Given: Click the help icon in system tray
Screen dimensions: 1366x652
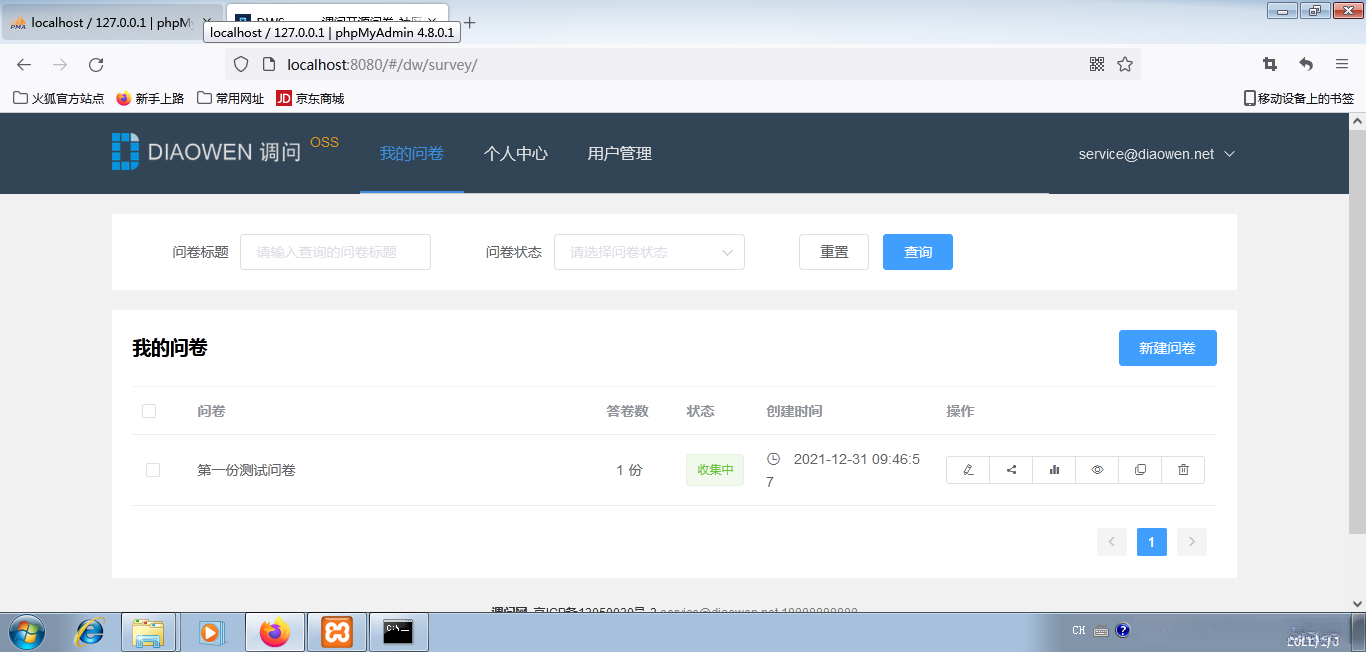Looking at the screenshot, I should [x=1123, y=631].
